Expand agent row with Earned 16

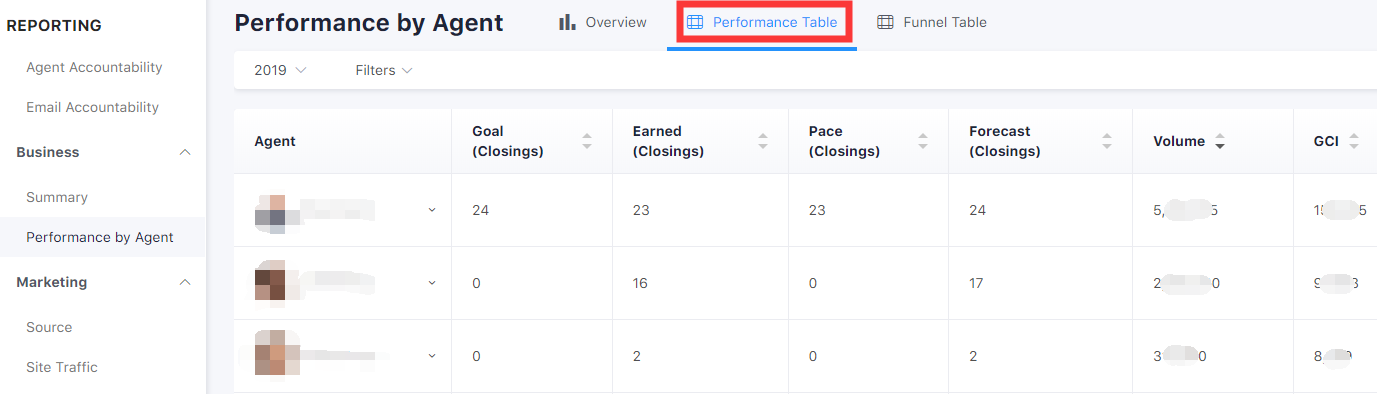click(x=432, y=283)
